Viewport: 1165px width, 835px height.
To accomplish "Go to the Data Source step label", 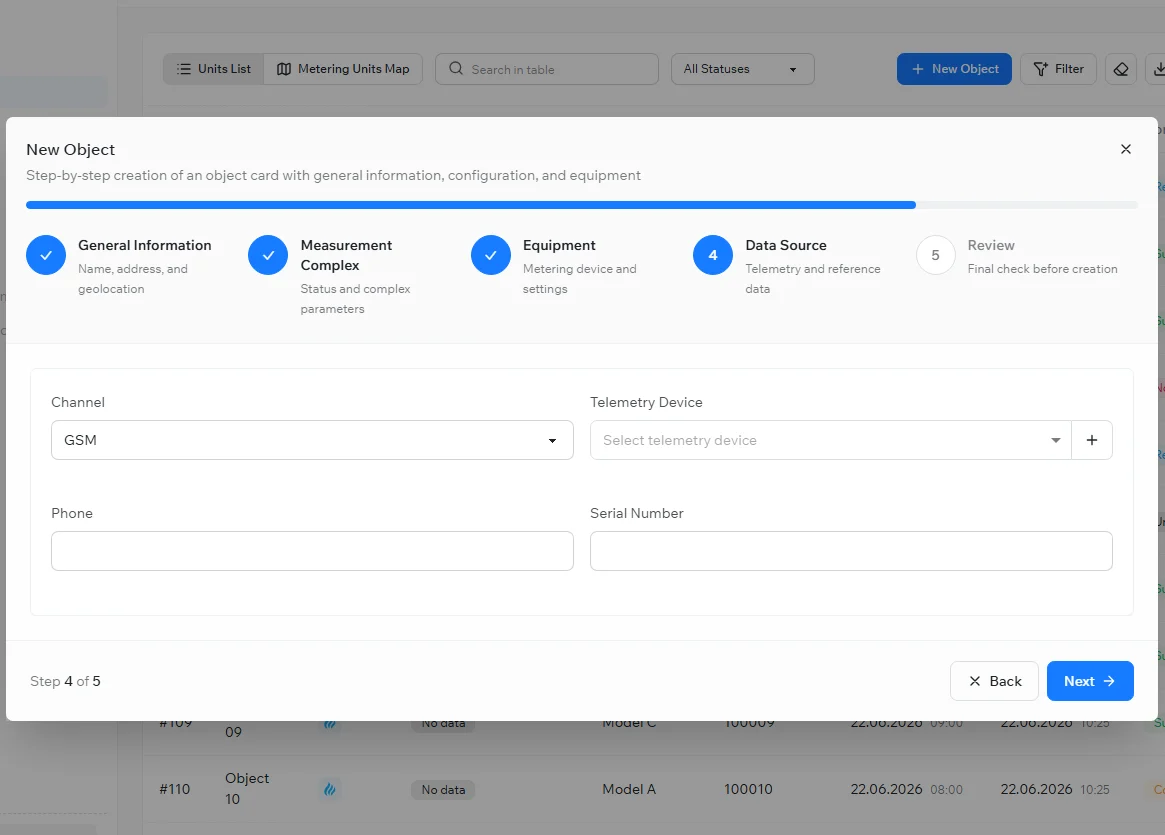I will coord(785,245).
